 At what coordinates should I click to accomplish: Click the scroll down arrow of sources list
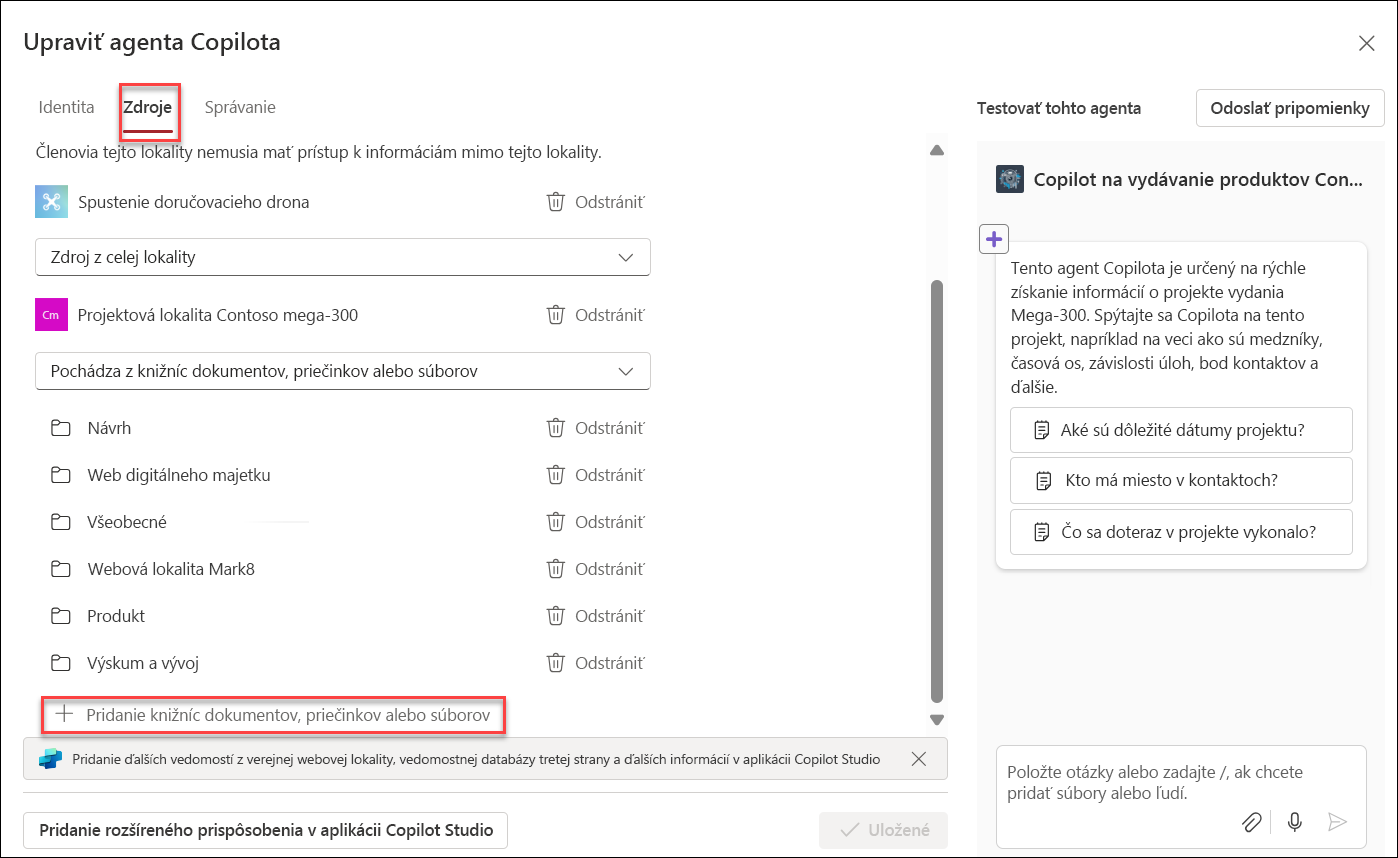[x=937, y=719]
